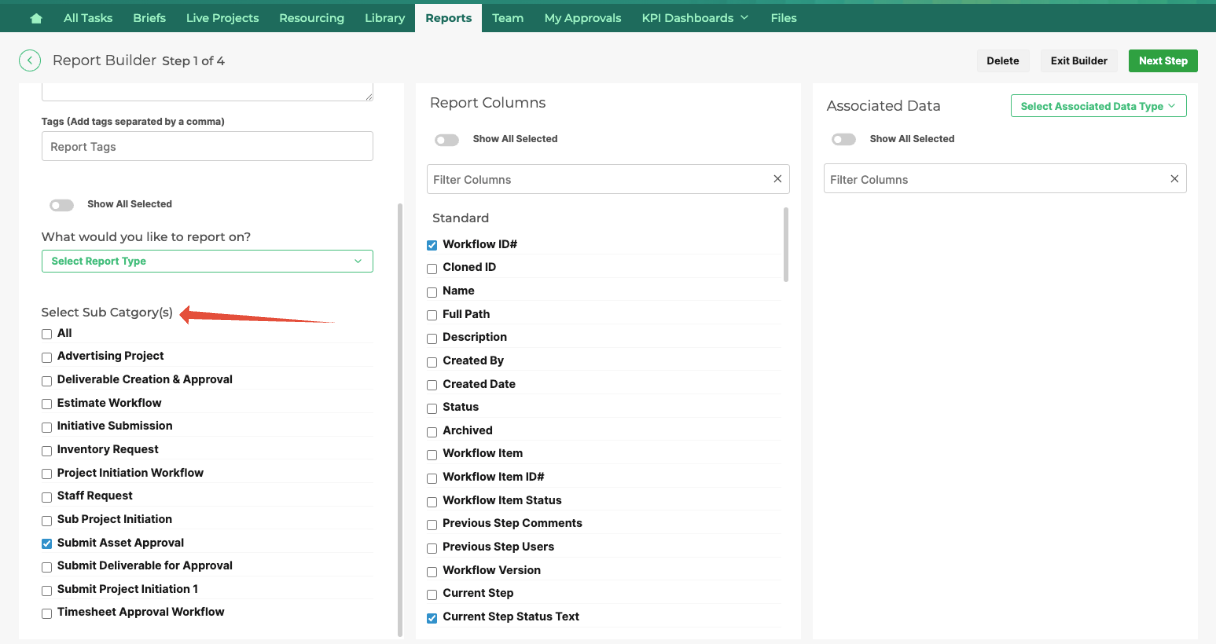Check Current Step column checkbox
Screen dimensions: 1216x644
[x=432, y=595]
